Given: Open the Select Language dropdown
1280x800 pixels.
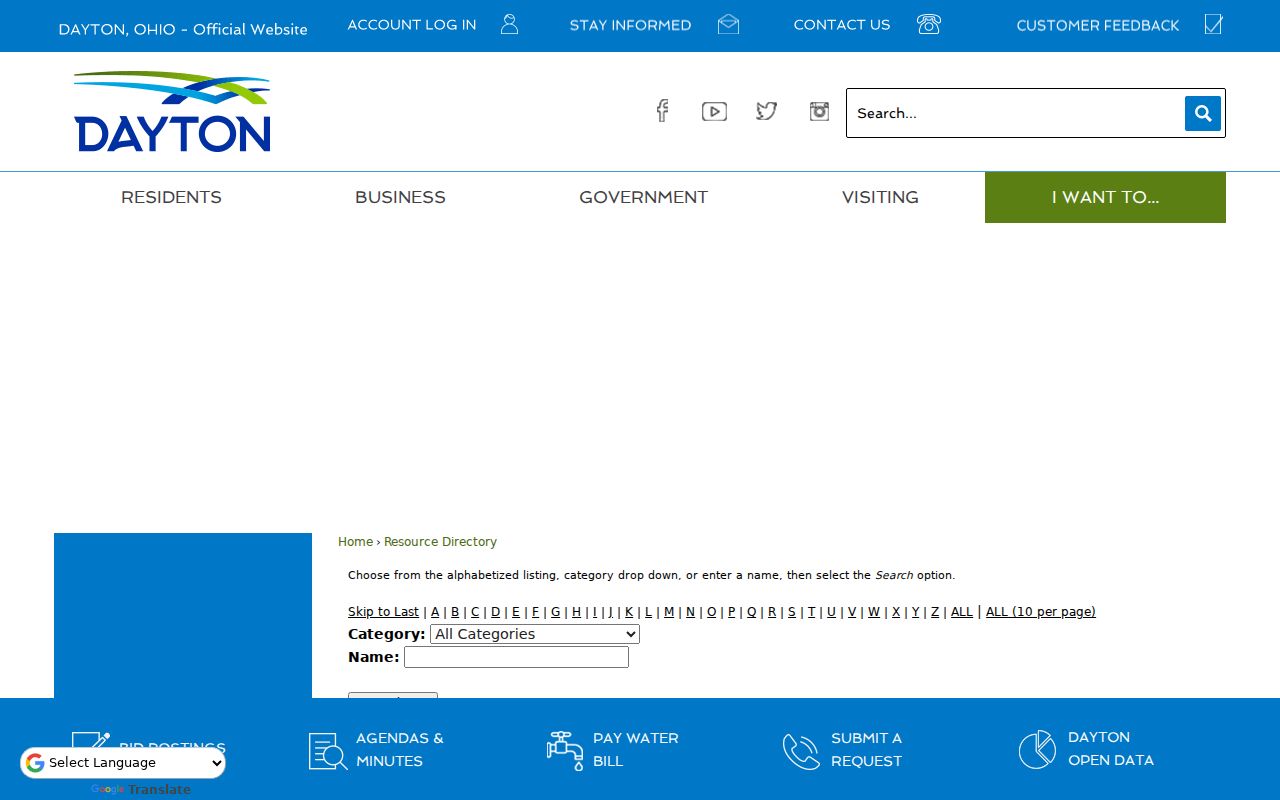Looking at the screenshot, I should [x=123, y=763].
